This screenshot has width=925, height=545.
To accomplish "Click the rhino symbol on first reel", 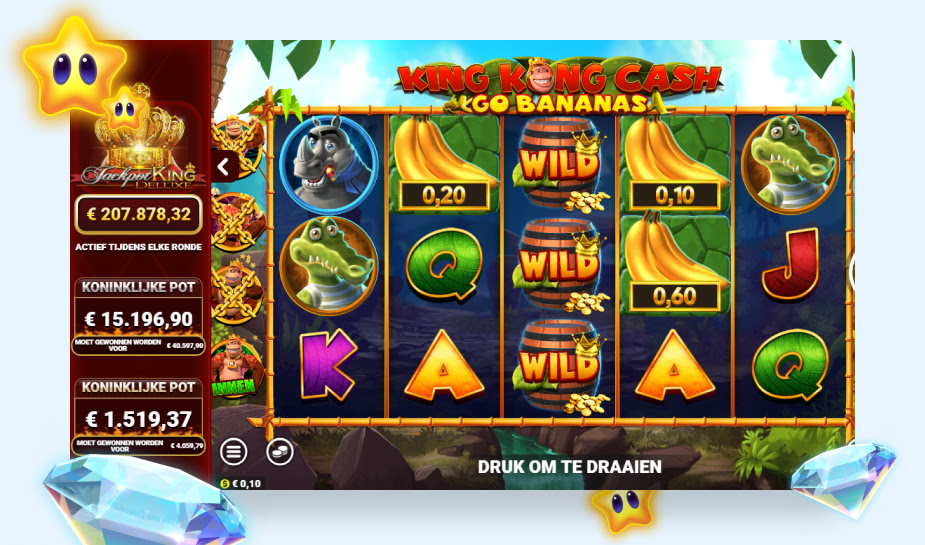I will click(329, 164).
